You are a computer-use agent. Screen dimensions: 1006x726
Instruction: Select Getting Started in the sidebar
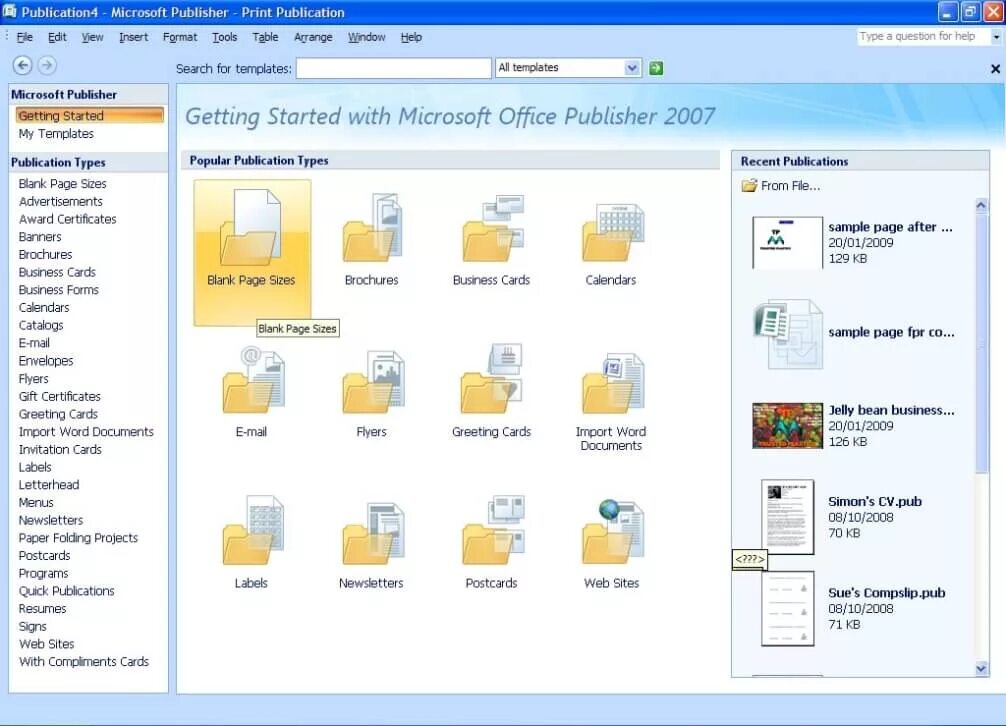point(90,115)
